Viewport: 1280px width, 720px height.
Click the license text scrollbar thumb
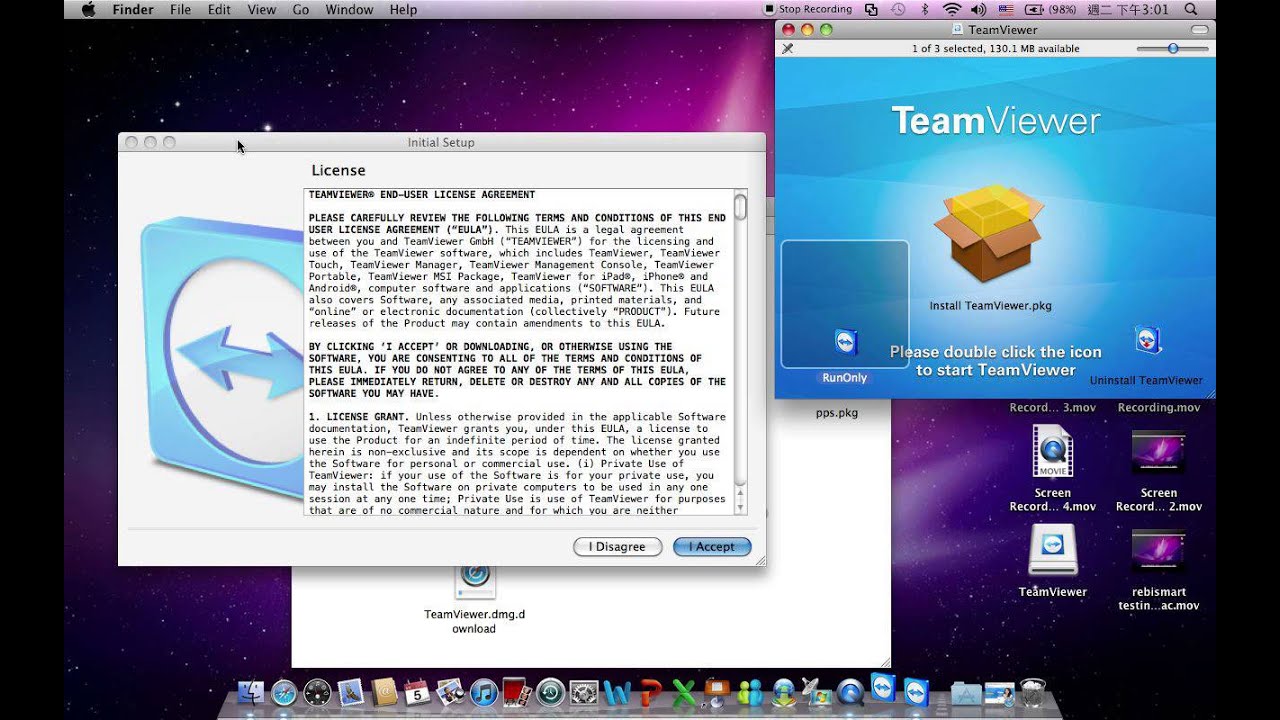740,207
